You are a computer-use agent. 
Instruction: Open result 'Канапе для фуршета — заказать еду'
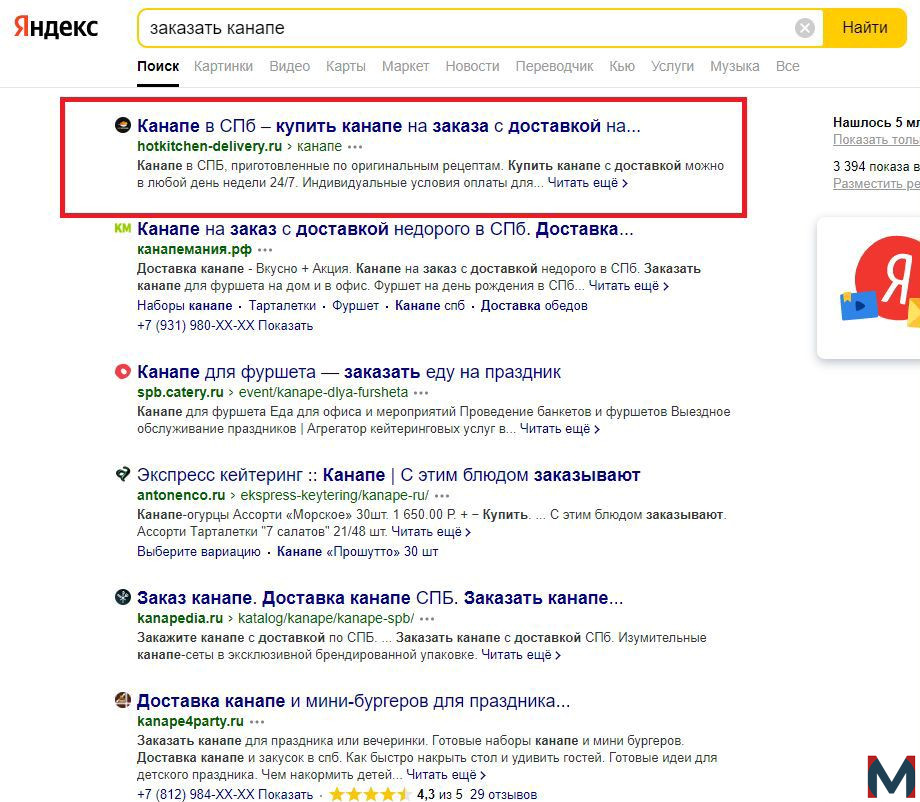(x=349, y=372)
